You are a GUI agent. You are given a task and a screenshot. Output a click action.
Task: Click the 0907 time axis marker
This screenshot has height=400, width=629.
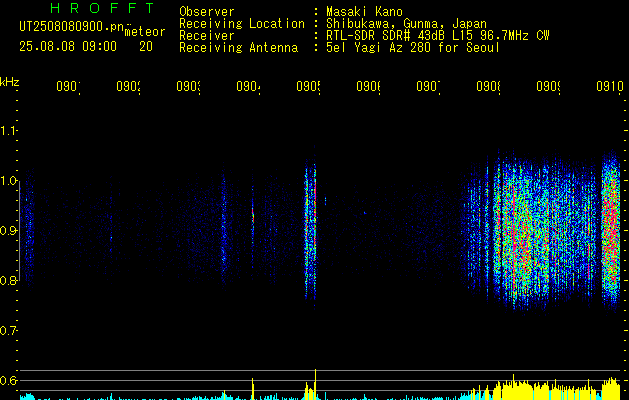pyautogui.click(x=428, y=86)
